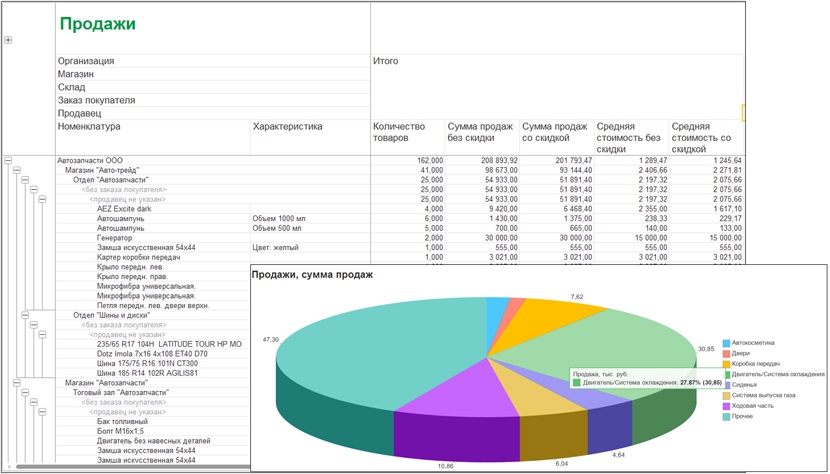This screenshot has height=474, width=830.
Task: Collapse the Отдел "Автозапчасти" group
Action: [x=25, y=180]
